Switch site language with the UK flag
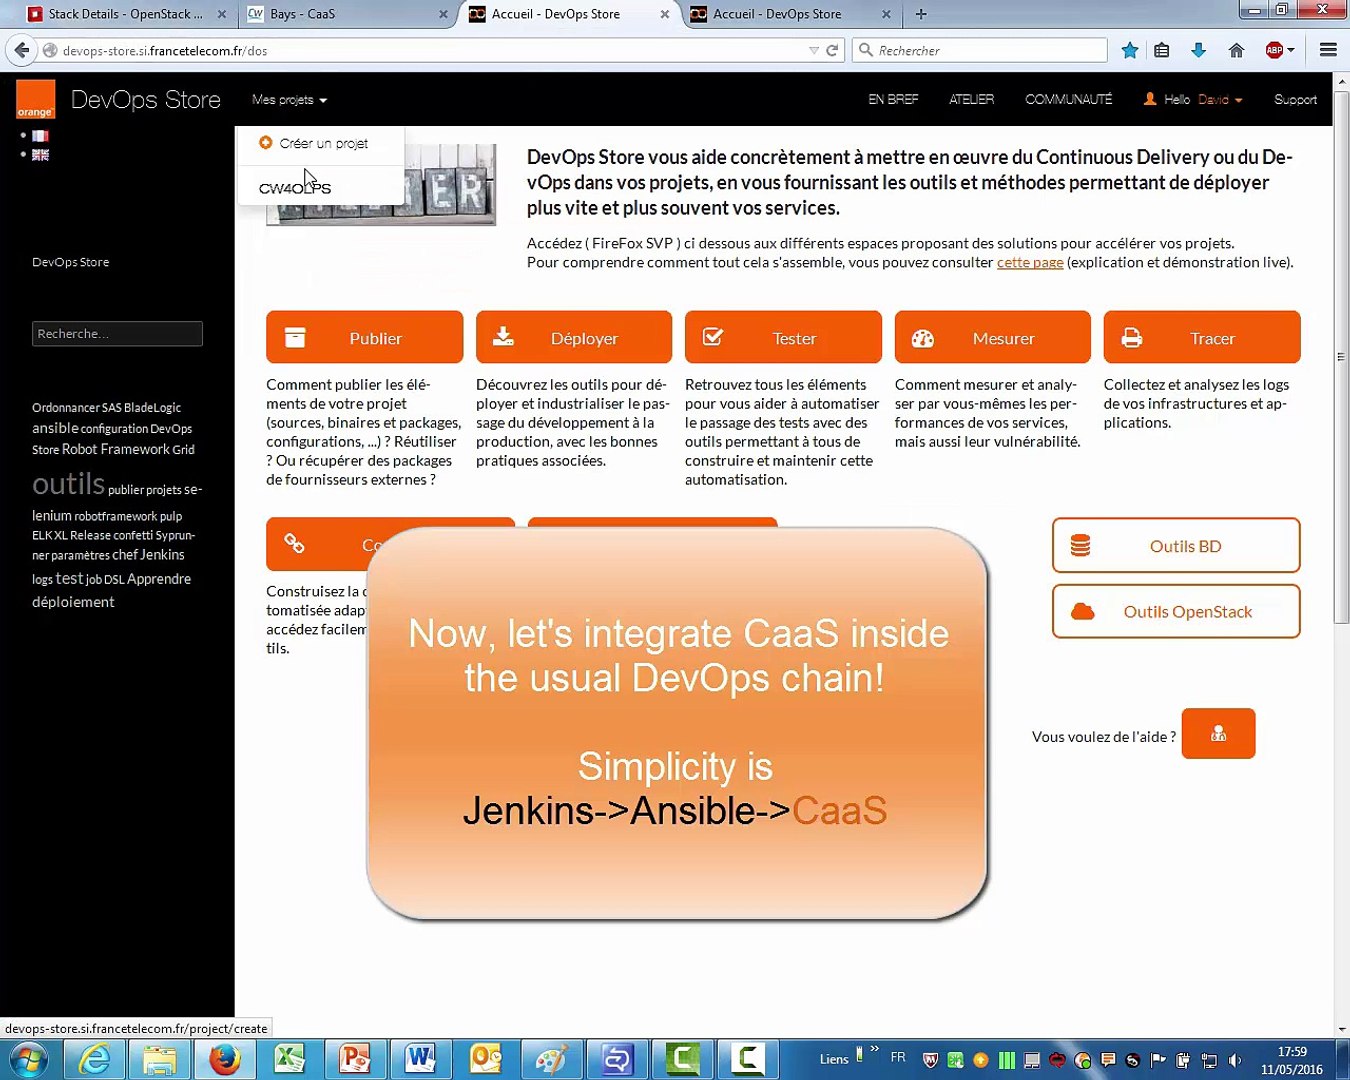The image size is (1350, 1080). tap(40, 155)
